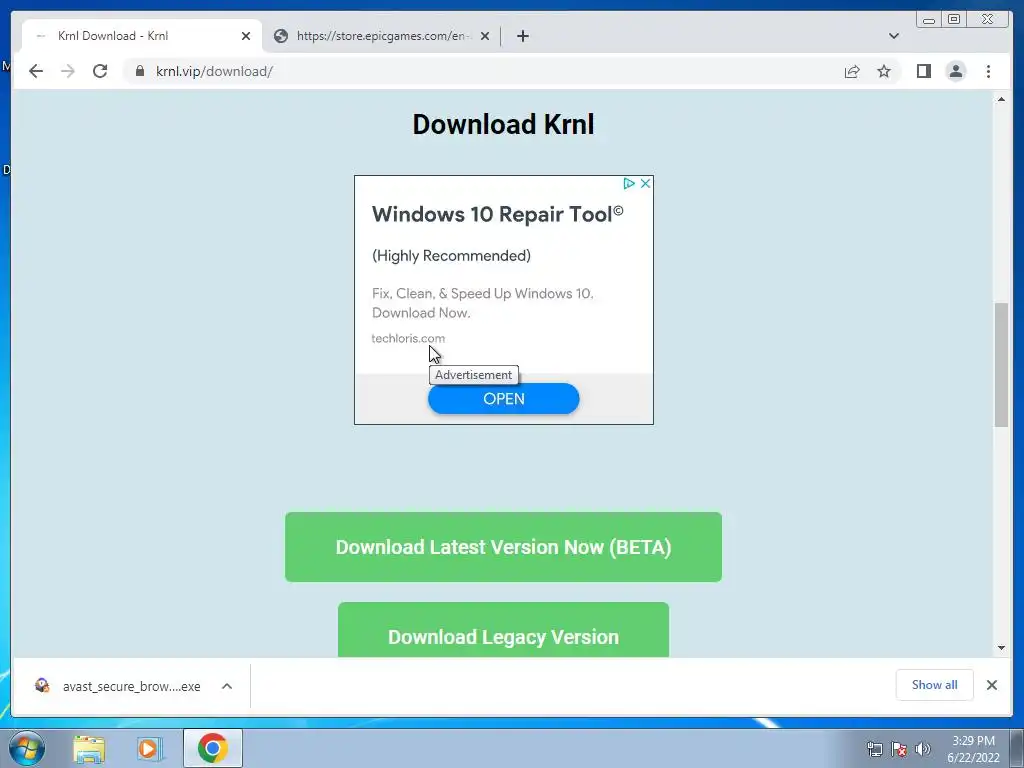Click the AdChoices triangle icon on the ad
The image size is (1024, 768).
[628, 184]
